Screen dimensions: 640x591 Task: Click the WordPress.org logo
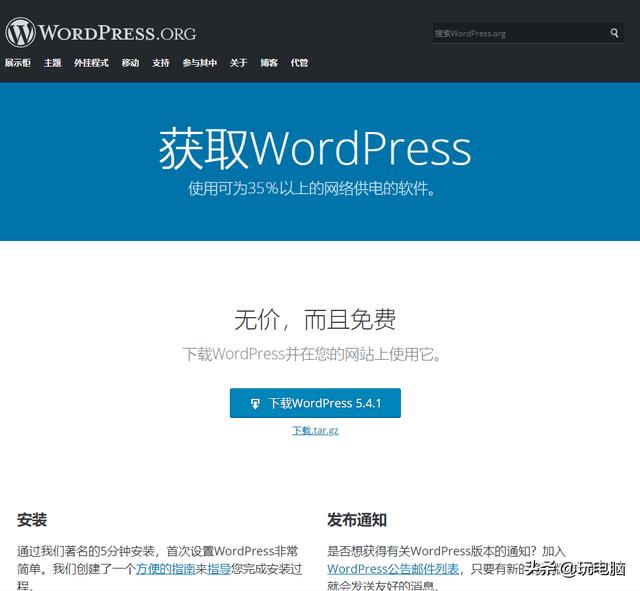pyautogui.click(x=100, y=32)
